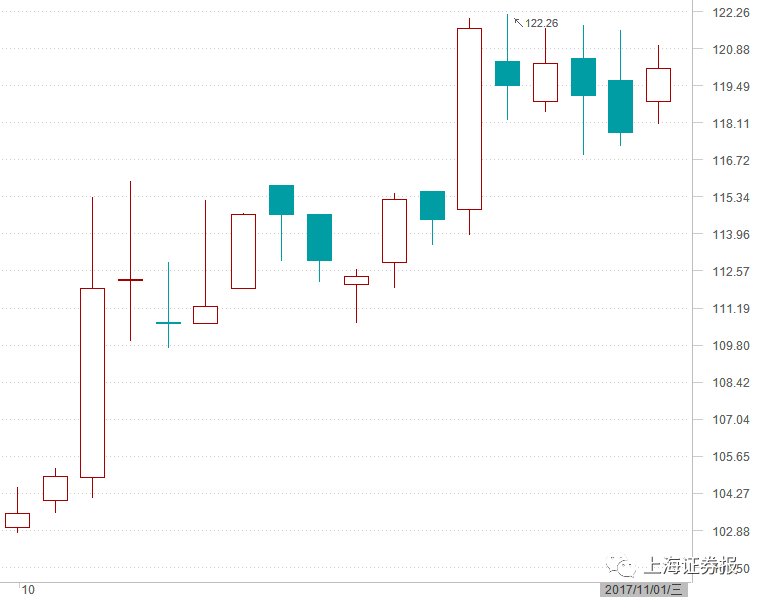762x599 pixels.
Task: Click the 116.72 price axis label
Action: click(730, 161)
